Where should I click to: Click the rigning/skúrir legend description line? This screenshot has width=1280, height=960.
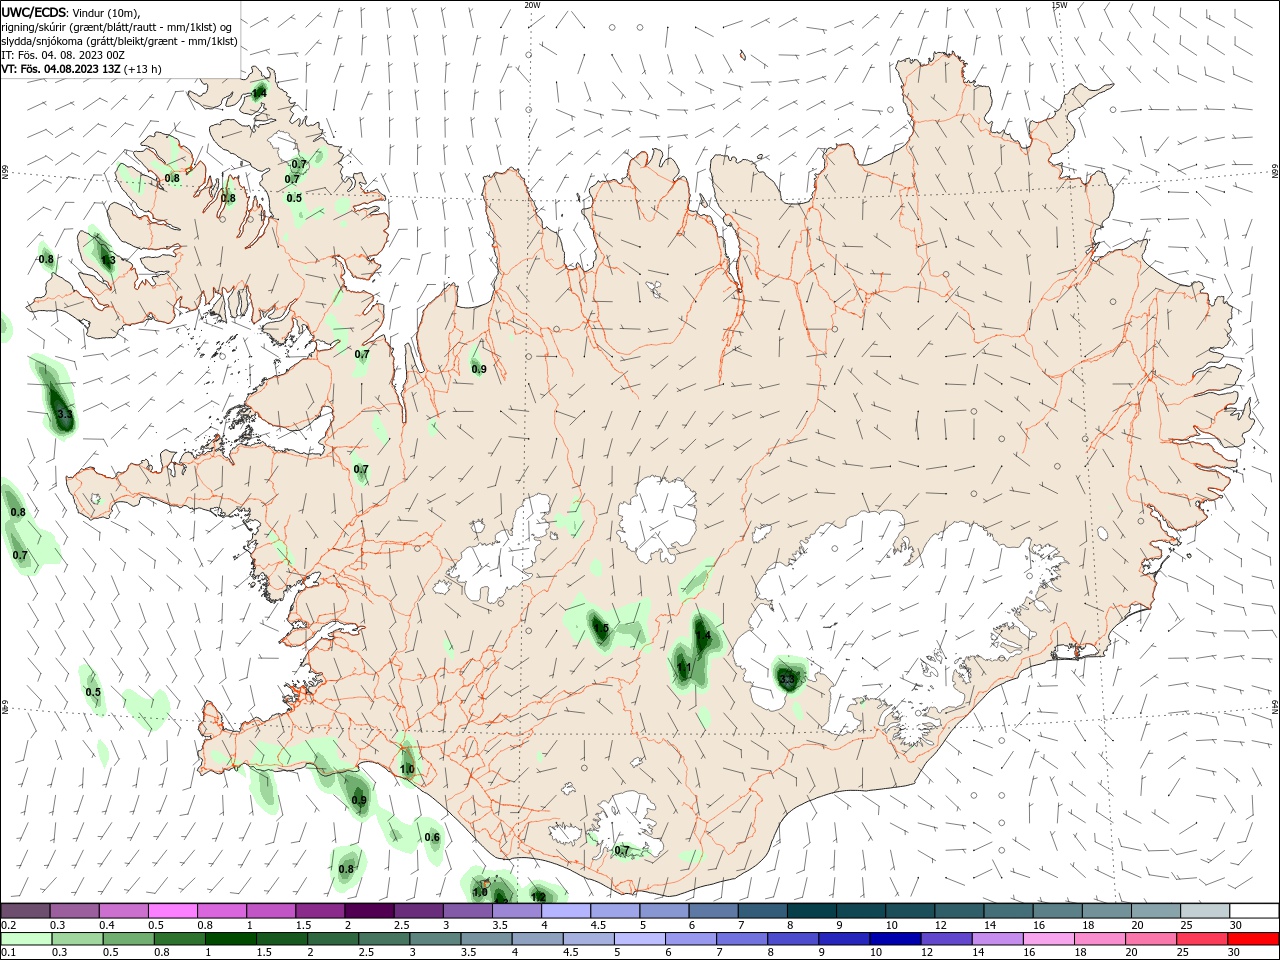tap(118, 27)
